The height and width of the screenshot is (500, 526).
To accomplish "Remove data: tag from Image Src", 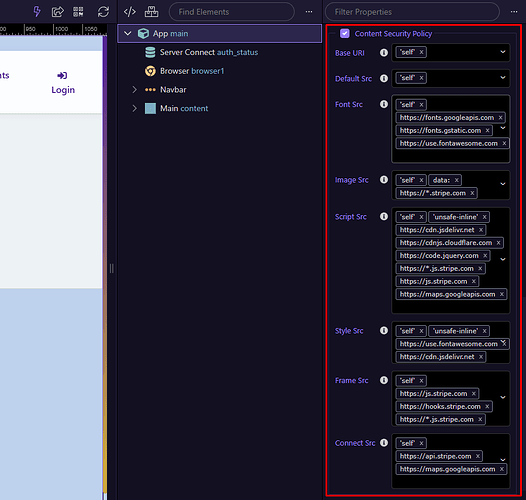I will tap(457, 180).
